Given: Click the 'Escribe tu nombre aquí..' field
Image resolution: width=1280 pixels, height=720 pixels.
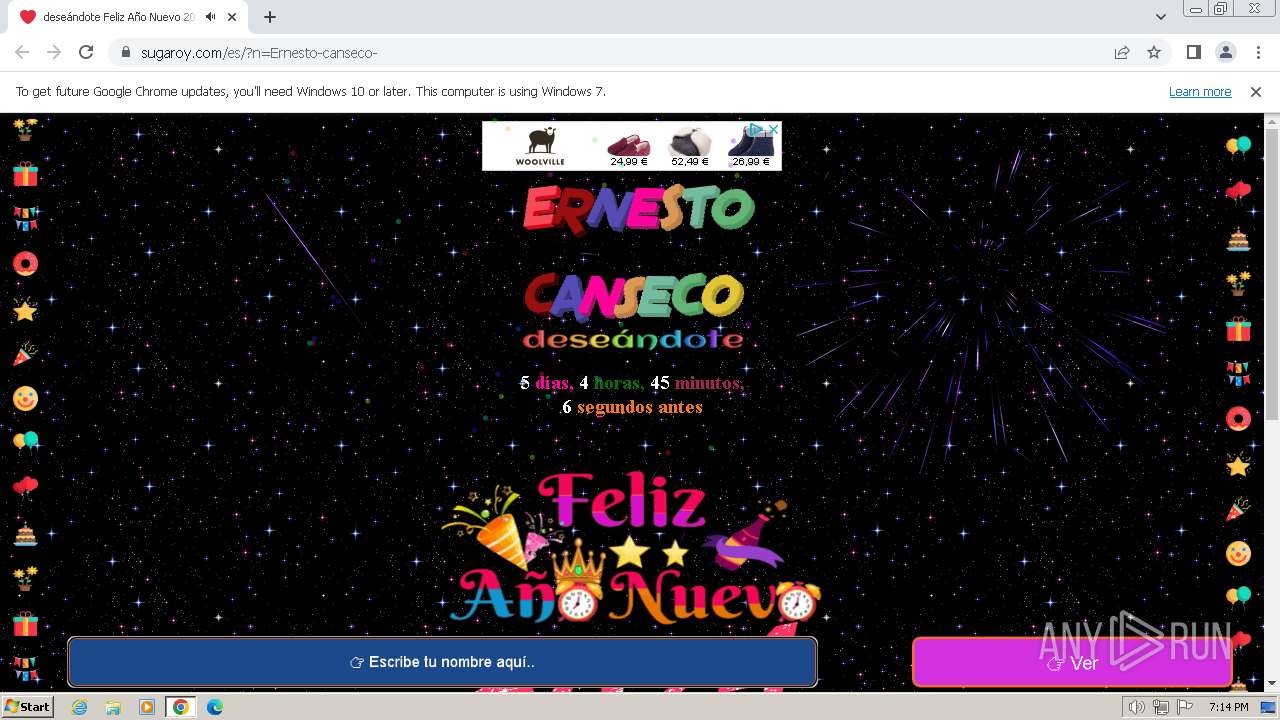Looking at the screenshot, I should pyautogui.click(x=442, y=662).
